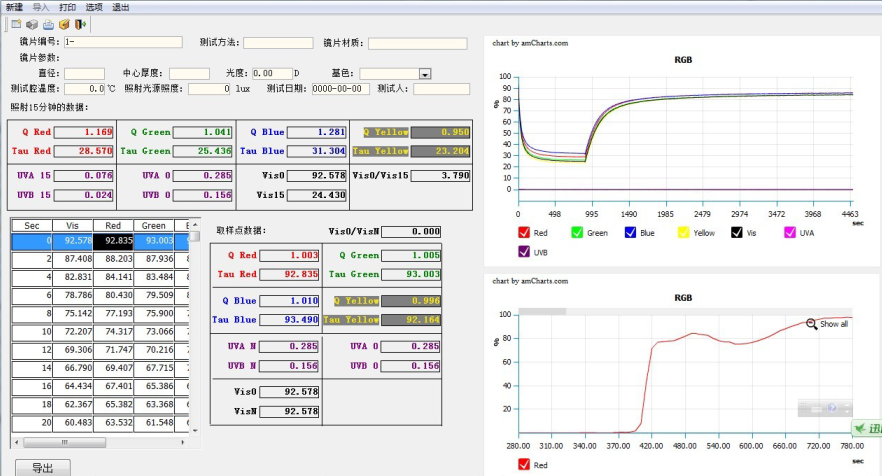The height and width of the screenshot is (476, 882).
Task: Click the new record toolbar icon
Action: point(16,24)
